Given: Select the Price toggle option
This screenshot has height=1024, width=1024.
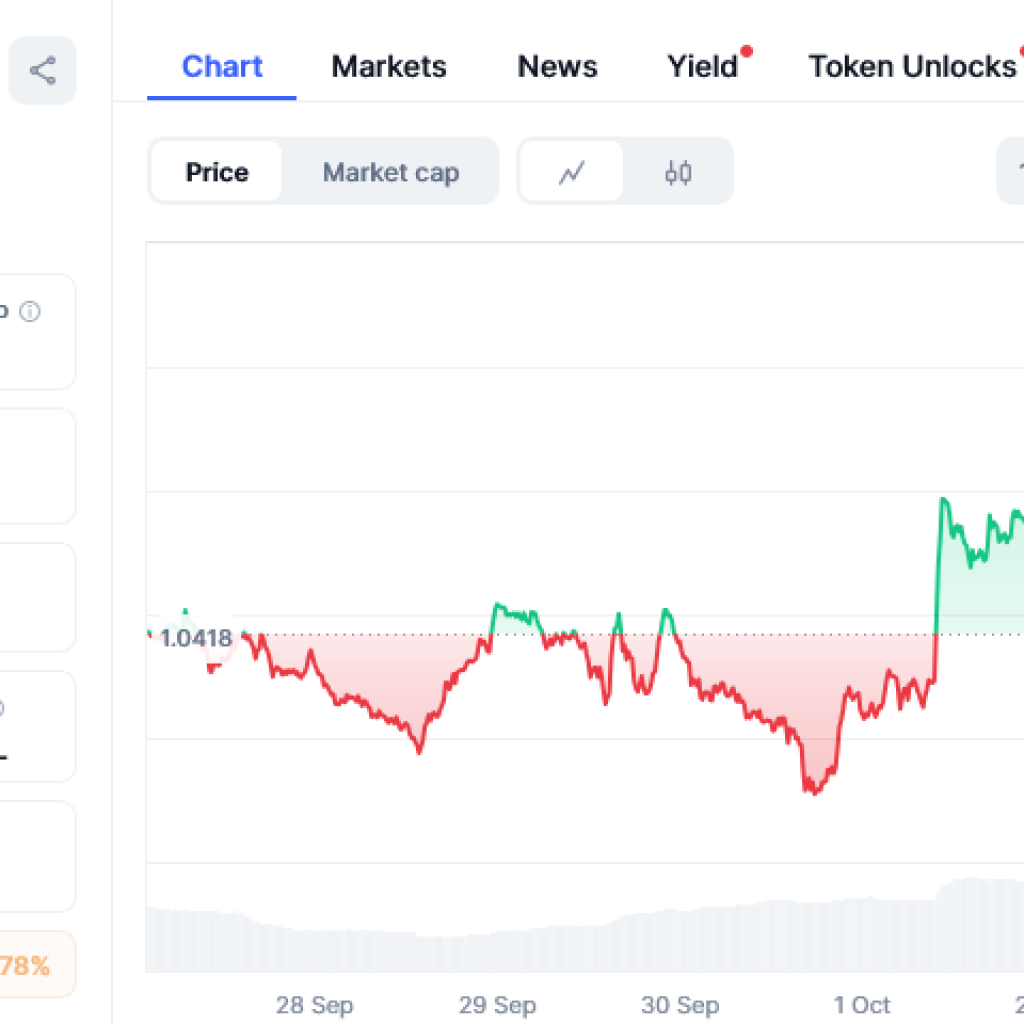Looking at the screenshot, I should [x=217, y=172].
